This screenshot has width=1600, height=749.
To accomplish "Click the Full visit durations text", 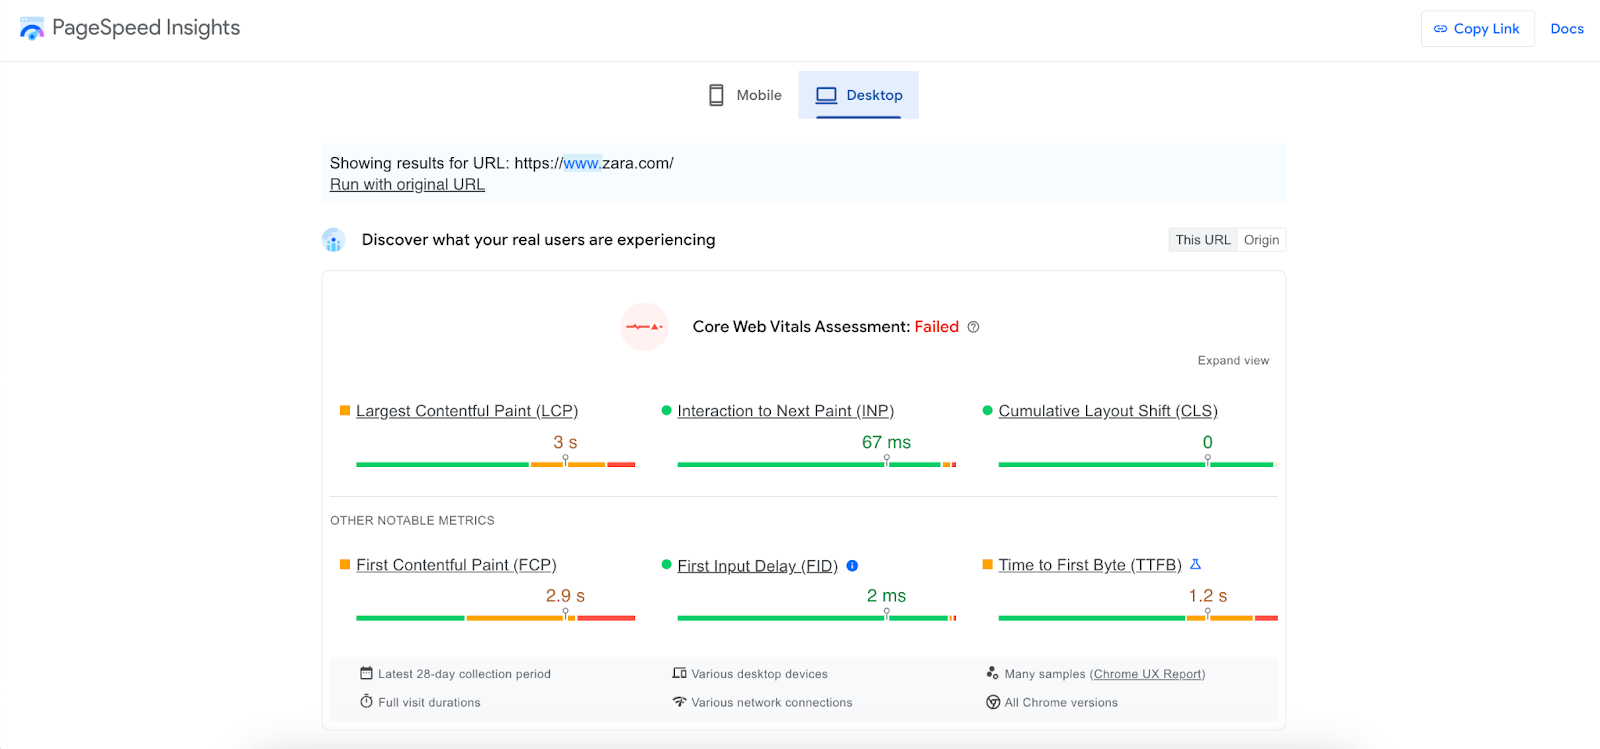I will (x=429, y=703).
